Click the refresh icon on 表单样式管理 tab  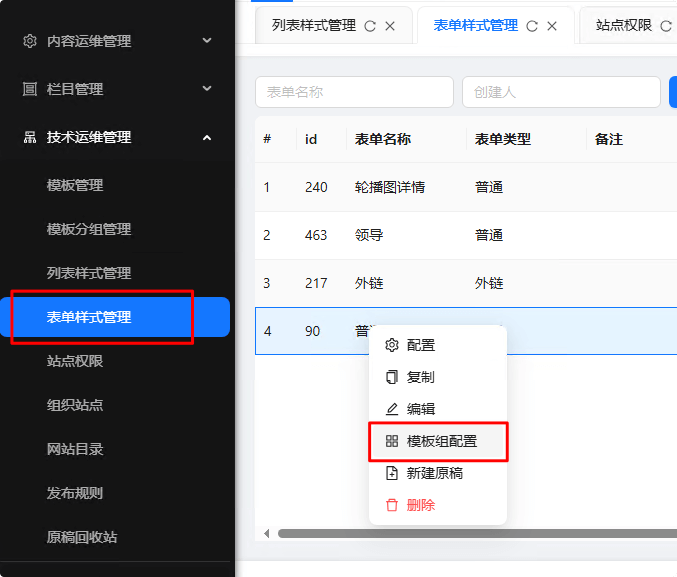(532, 26)
